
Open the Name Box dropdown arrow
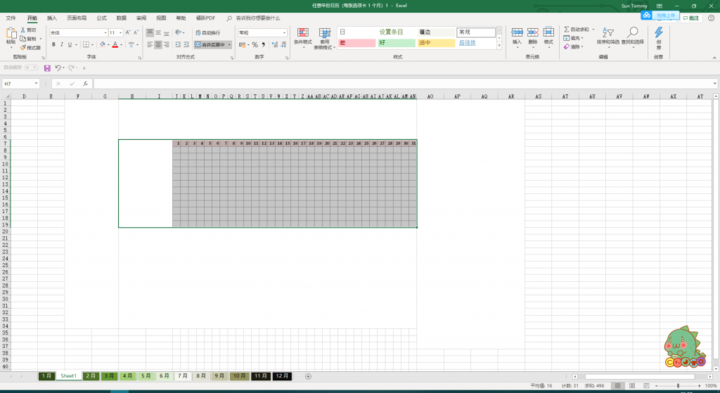pyautogui.click(x=36, y=84)
